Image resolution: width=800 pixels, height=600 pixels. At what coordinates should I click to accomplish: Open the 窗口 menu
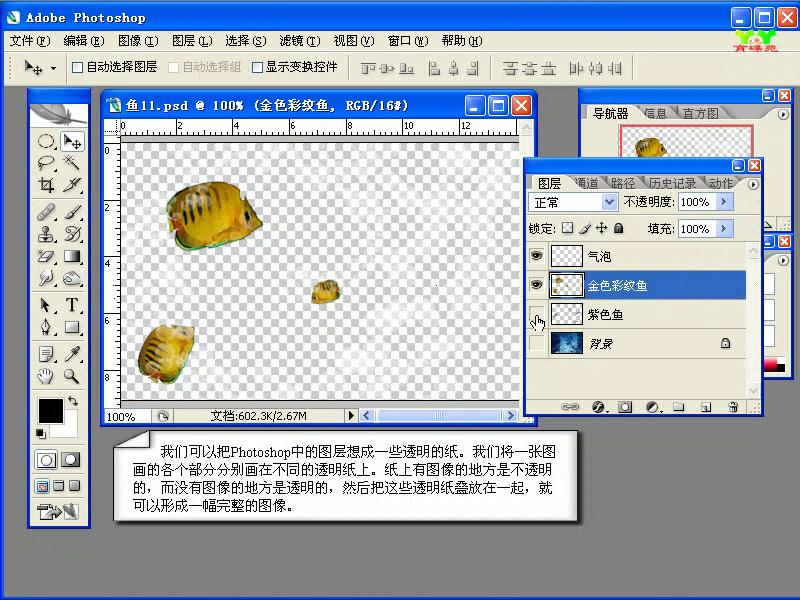(408, 41)
